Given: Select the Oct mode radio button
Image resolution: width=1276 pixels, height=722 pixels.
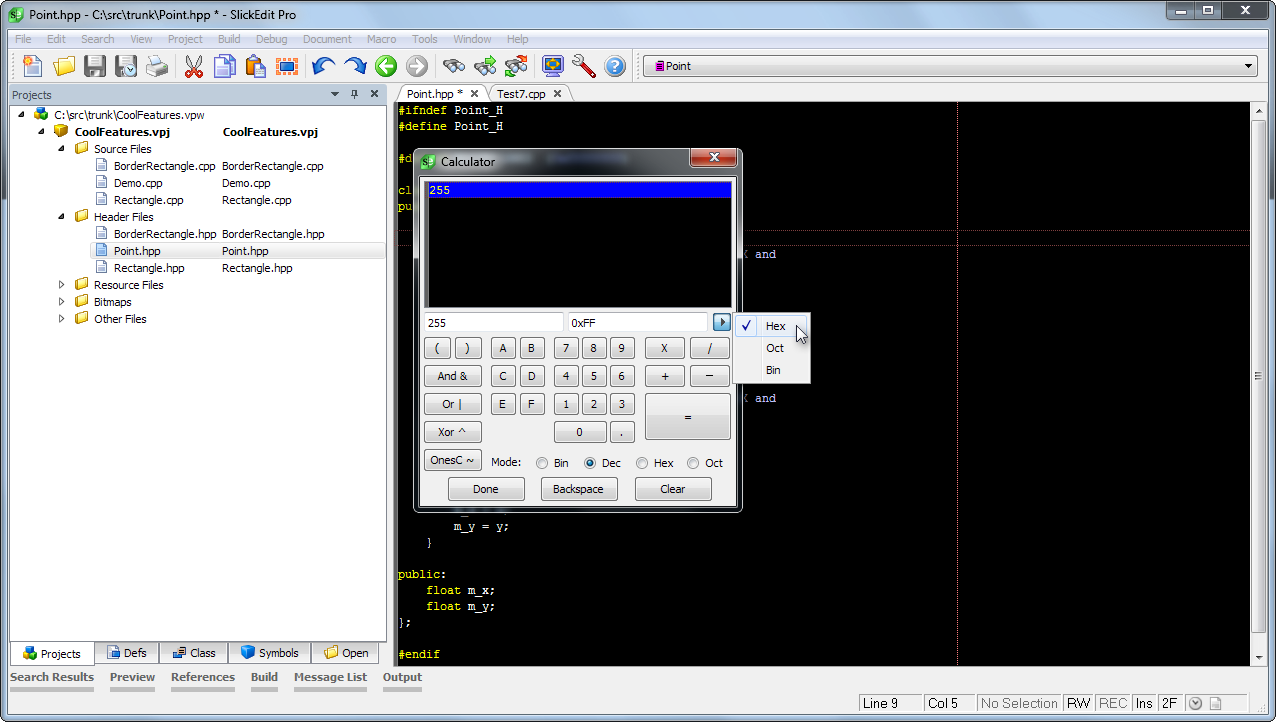Looking at the screenshot, I should pyautogui.click(x=693, y=463).
